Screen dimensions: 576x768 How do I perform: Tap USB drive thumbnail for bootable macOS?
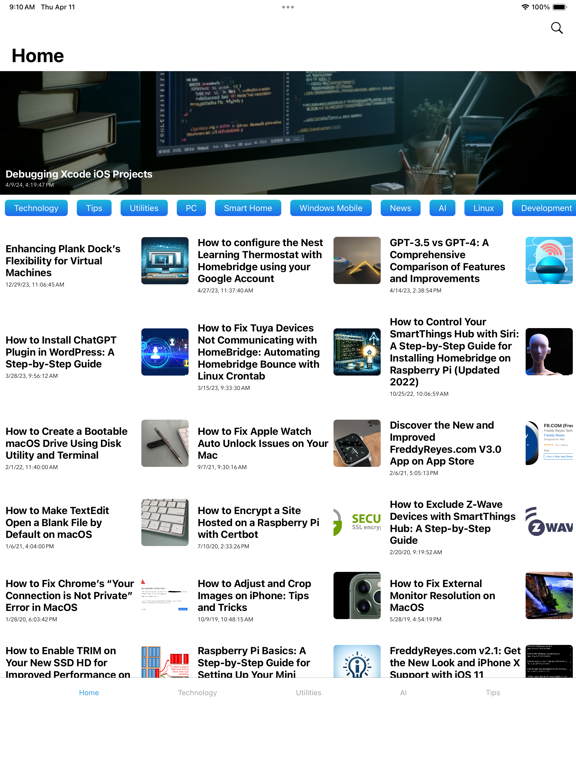coord(165,443)
